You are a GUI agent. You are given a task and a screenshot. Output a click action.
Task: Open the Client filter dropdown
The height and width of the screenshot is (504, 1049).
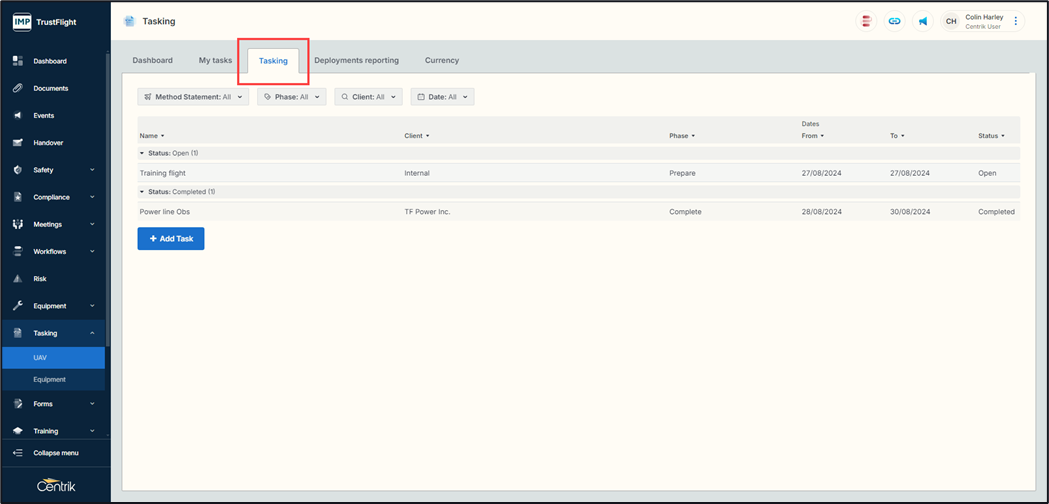click(368, 97)
